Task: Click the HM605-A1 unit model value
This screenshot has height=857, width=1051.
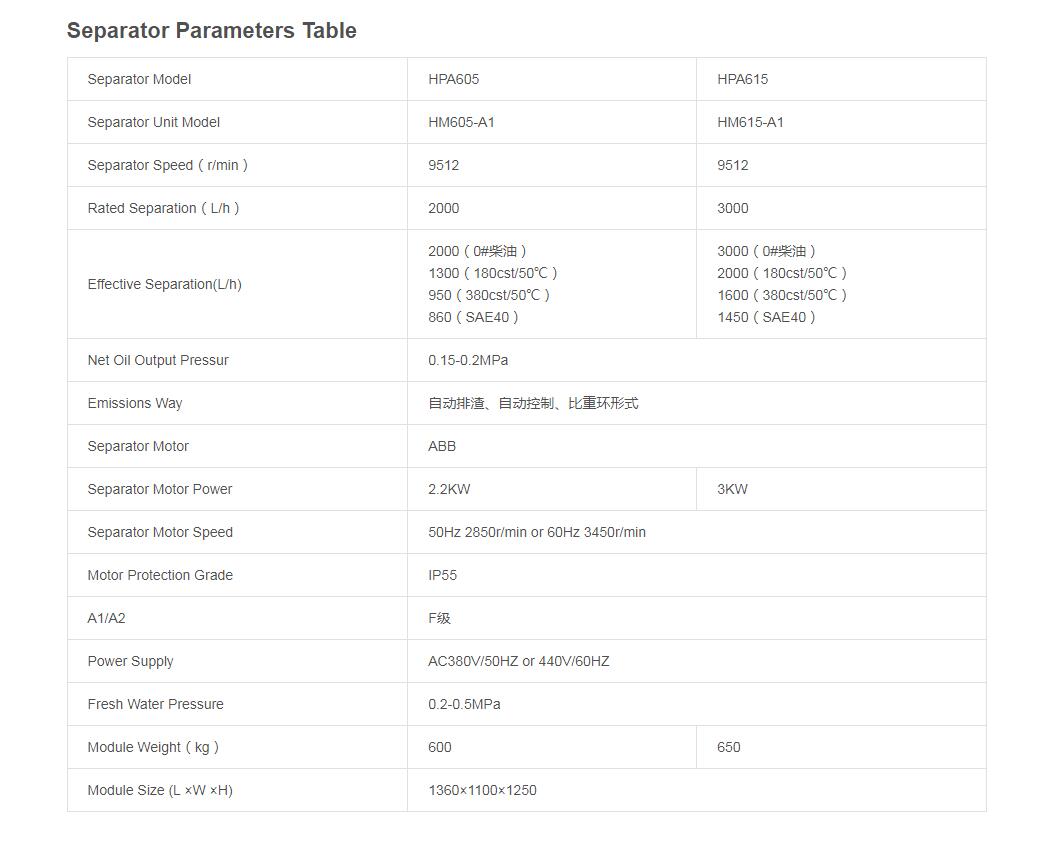Action: (461, 122)
